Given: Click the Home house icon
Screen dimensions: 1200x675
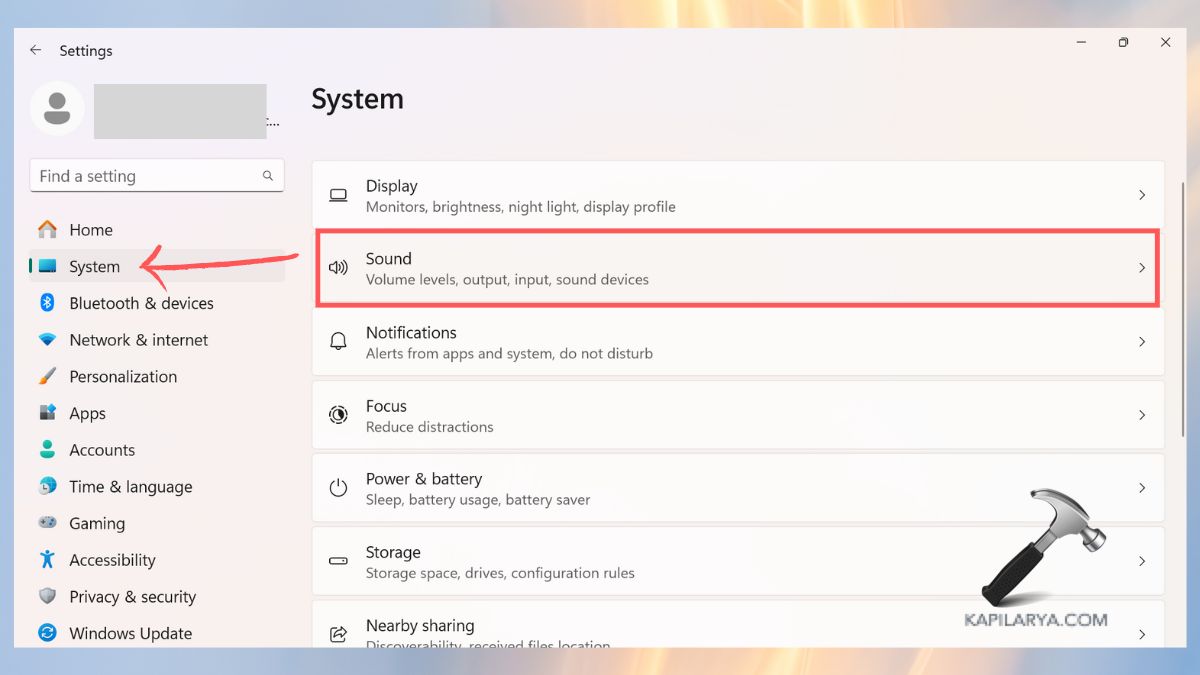Looking at the screenshot, I should click(x=47, y=230).
